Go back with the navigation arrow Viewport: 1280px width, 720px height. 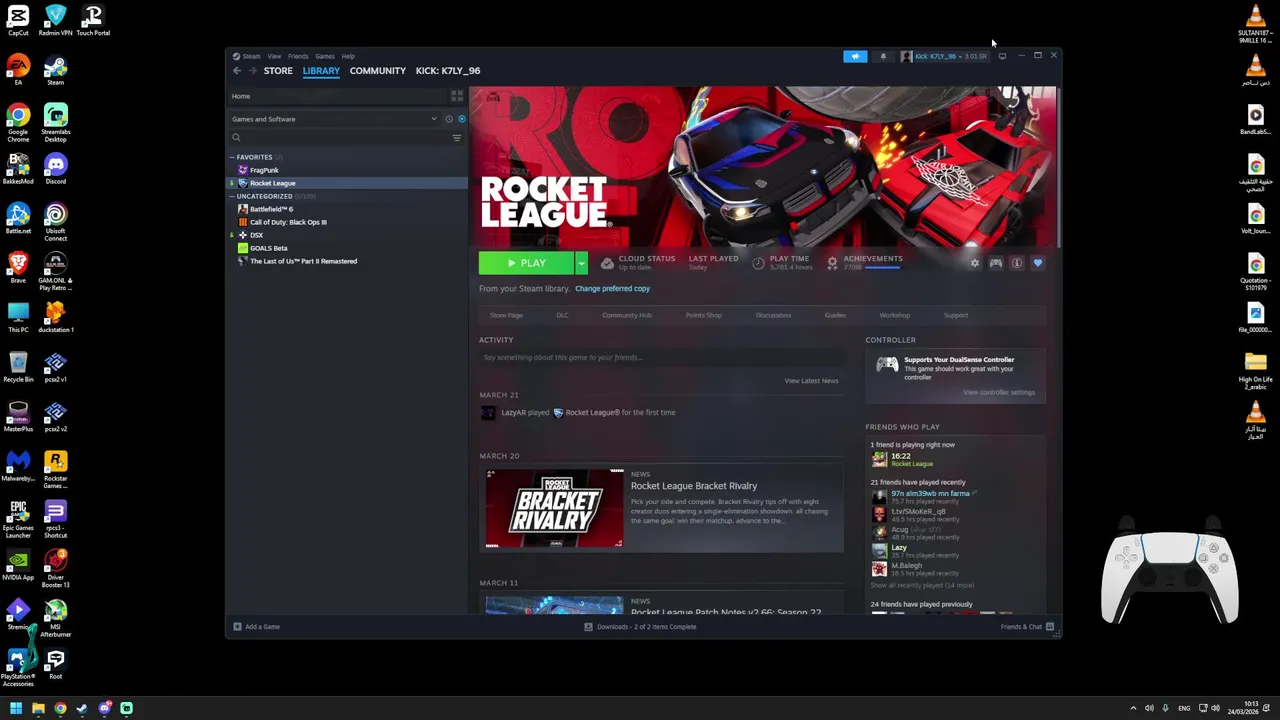point(237,71)
